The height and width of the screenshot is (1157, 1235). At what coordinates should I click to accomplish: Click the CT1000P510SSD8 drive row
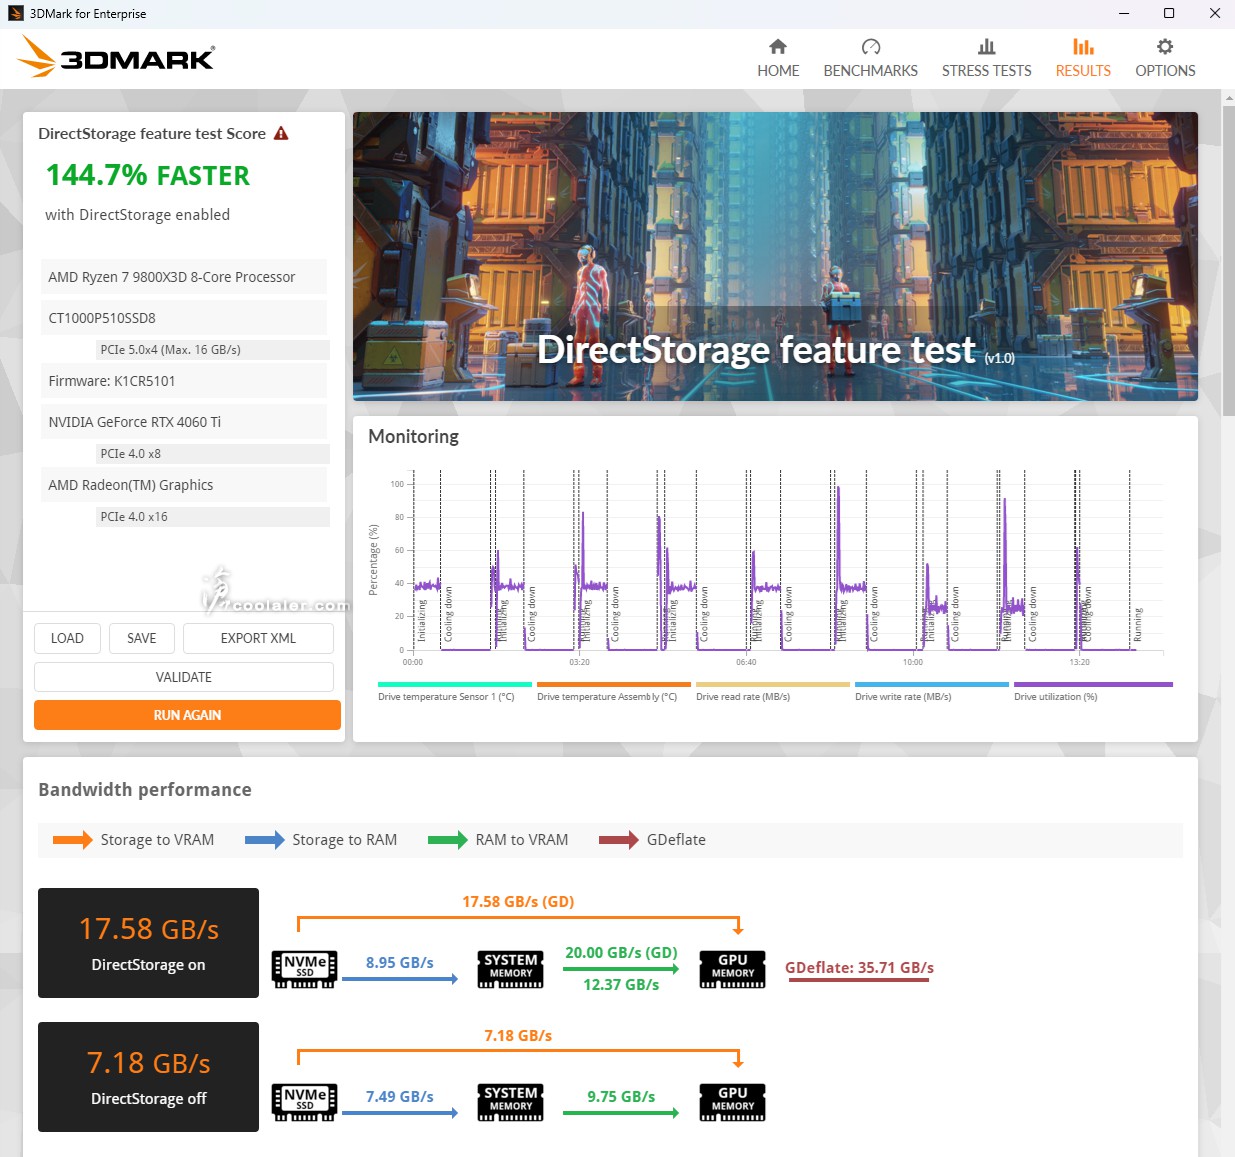point(184,318)
